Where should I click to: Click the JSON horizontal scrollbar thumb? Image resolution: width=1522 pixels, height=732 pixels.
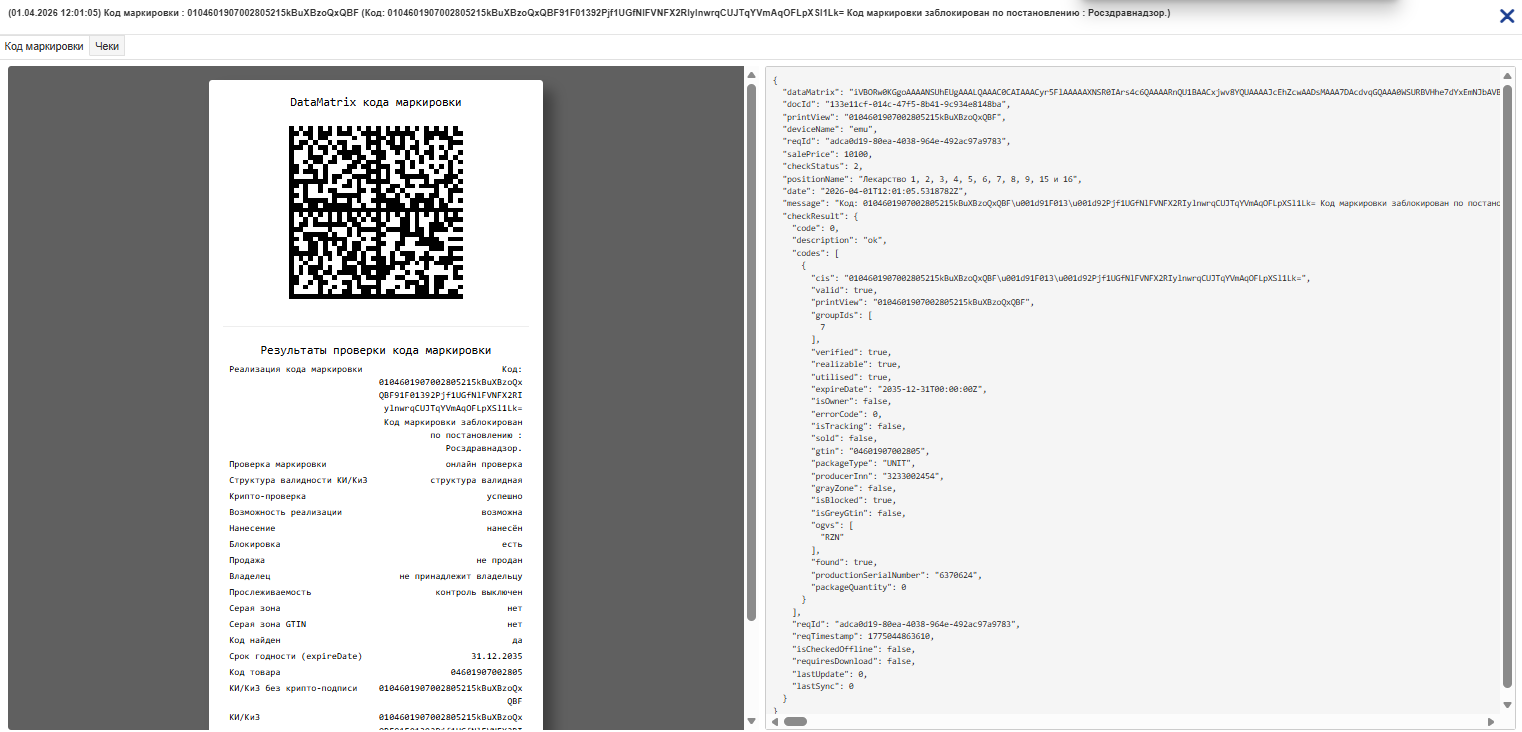click(795, 721)
